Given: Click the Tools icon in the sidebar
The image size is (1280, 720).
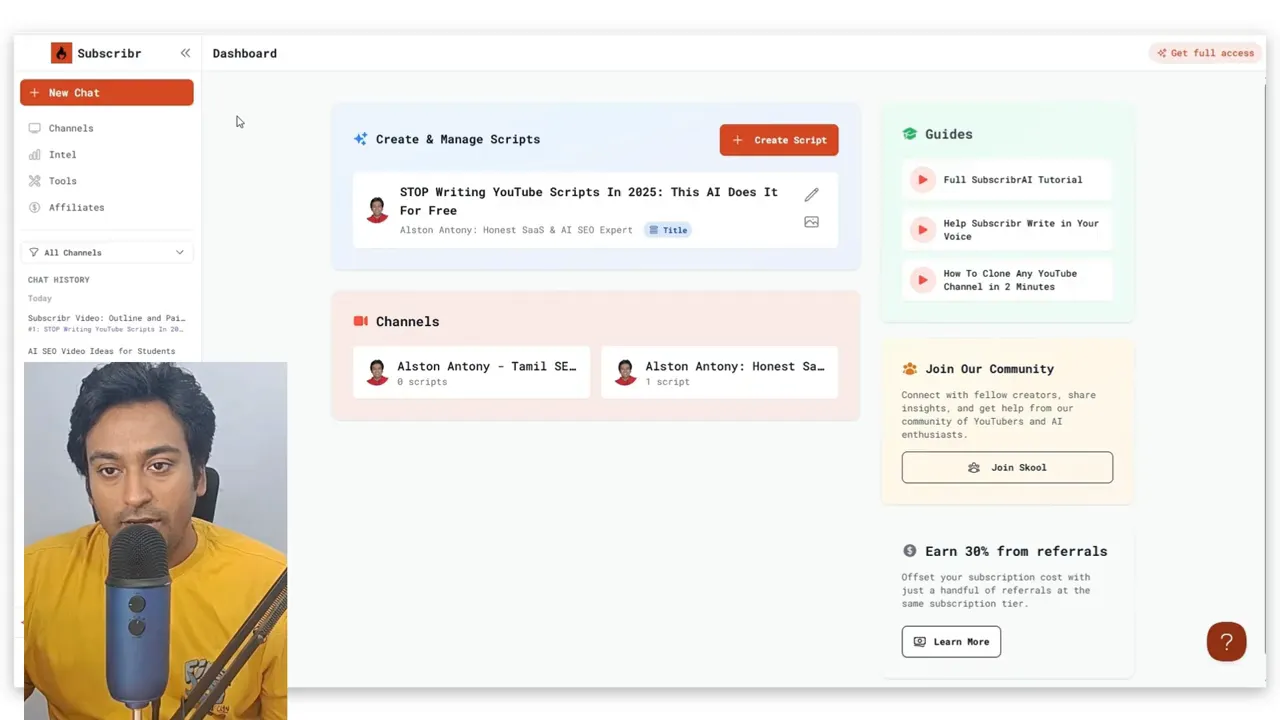Looking at the screenshot, I should [x=33, y=181].
